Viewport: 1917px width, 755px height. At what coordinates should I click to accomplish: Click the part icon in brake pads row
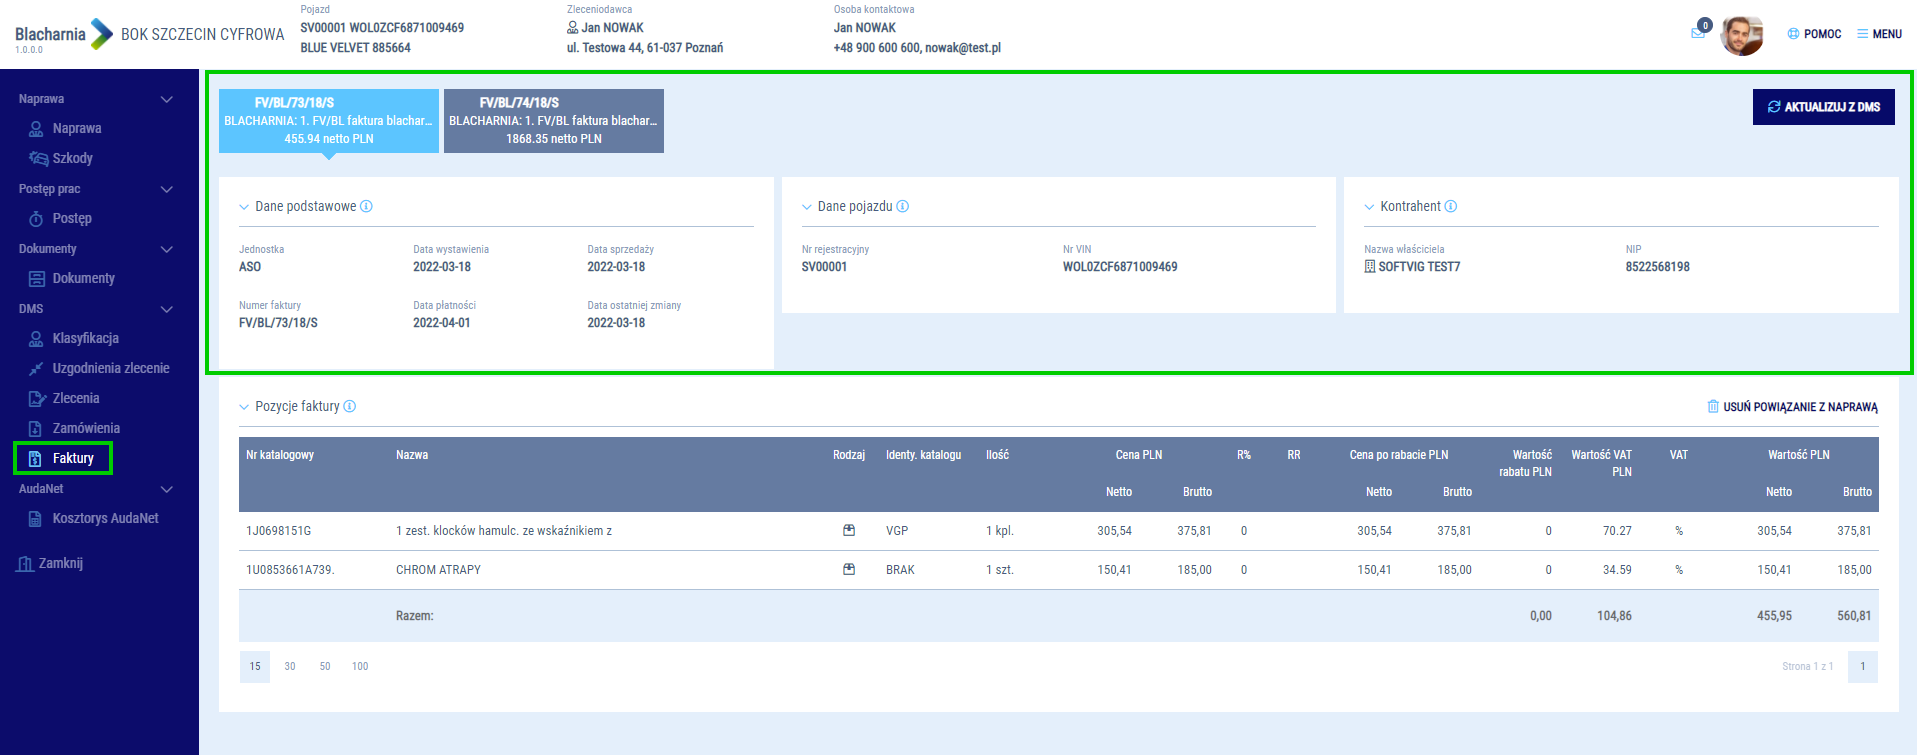[x=849, y=531]
